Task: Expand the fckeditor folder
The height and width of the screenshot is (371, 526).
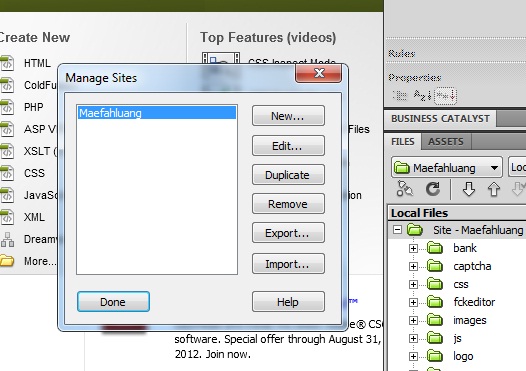Action: click(413, 303)
